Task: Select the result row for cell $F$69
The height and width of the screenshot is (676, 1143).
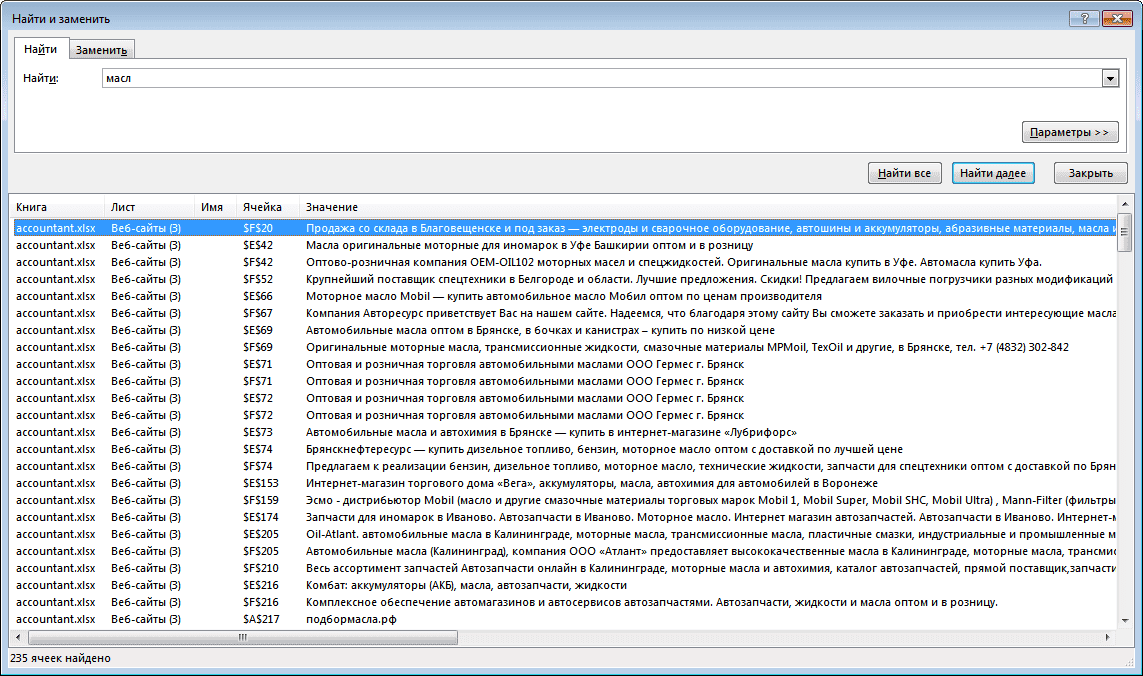Action: click(x=564, y=347)
